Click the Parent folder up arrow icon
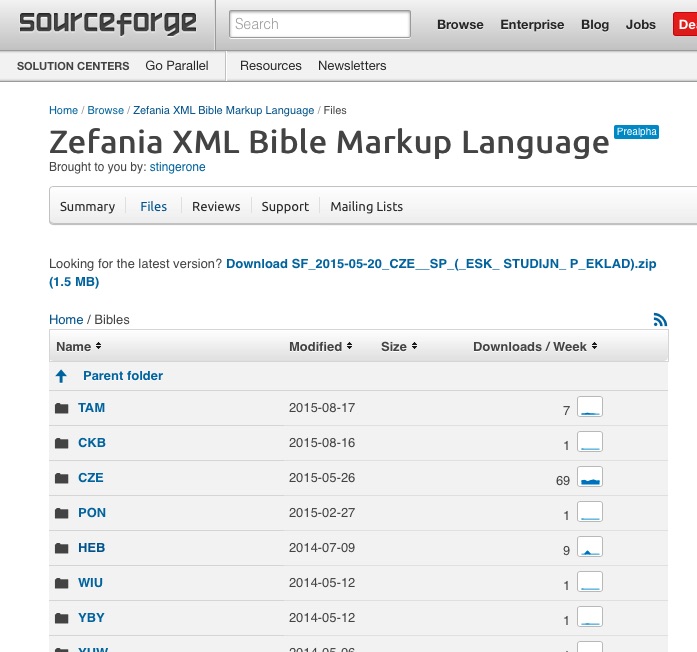Screen dimensions: 697x652 [61, 376]
